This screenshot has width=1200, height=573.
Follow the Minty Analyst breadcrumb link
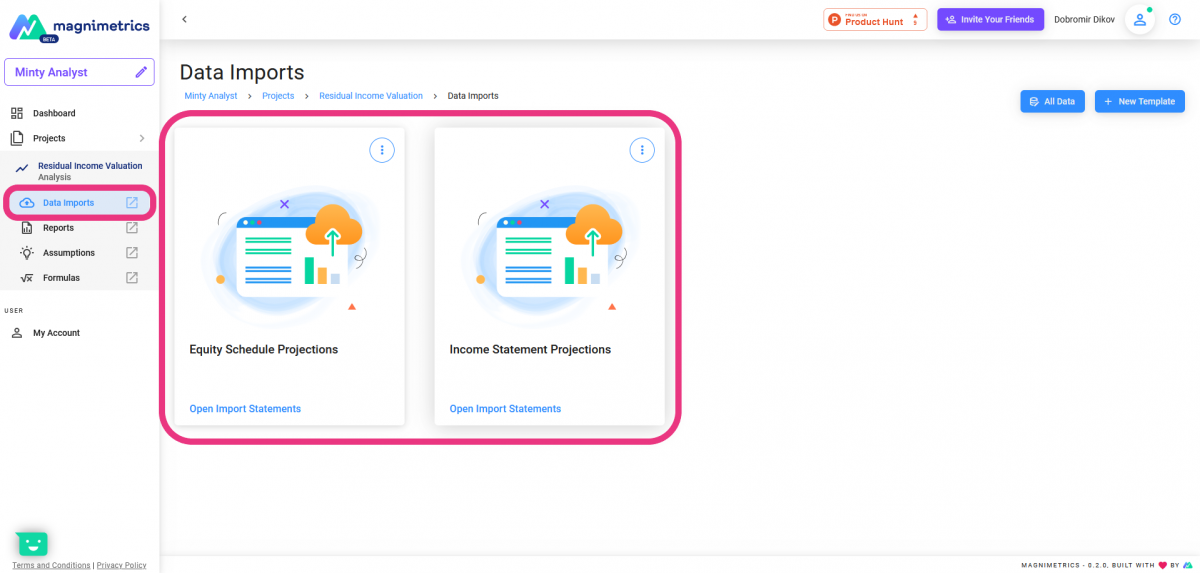coord(211,96)
